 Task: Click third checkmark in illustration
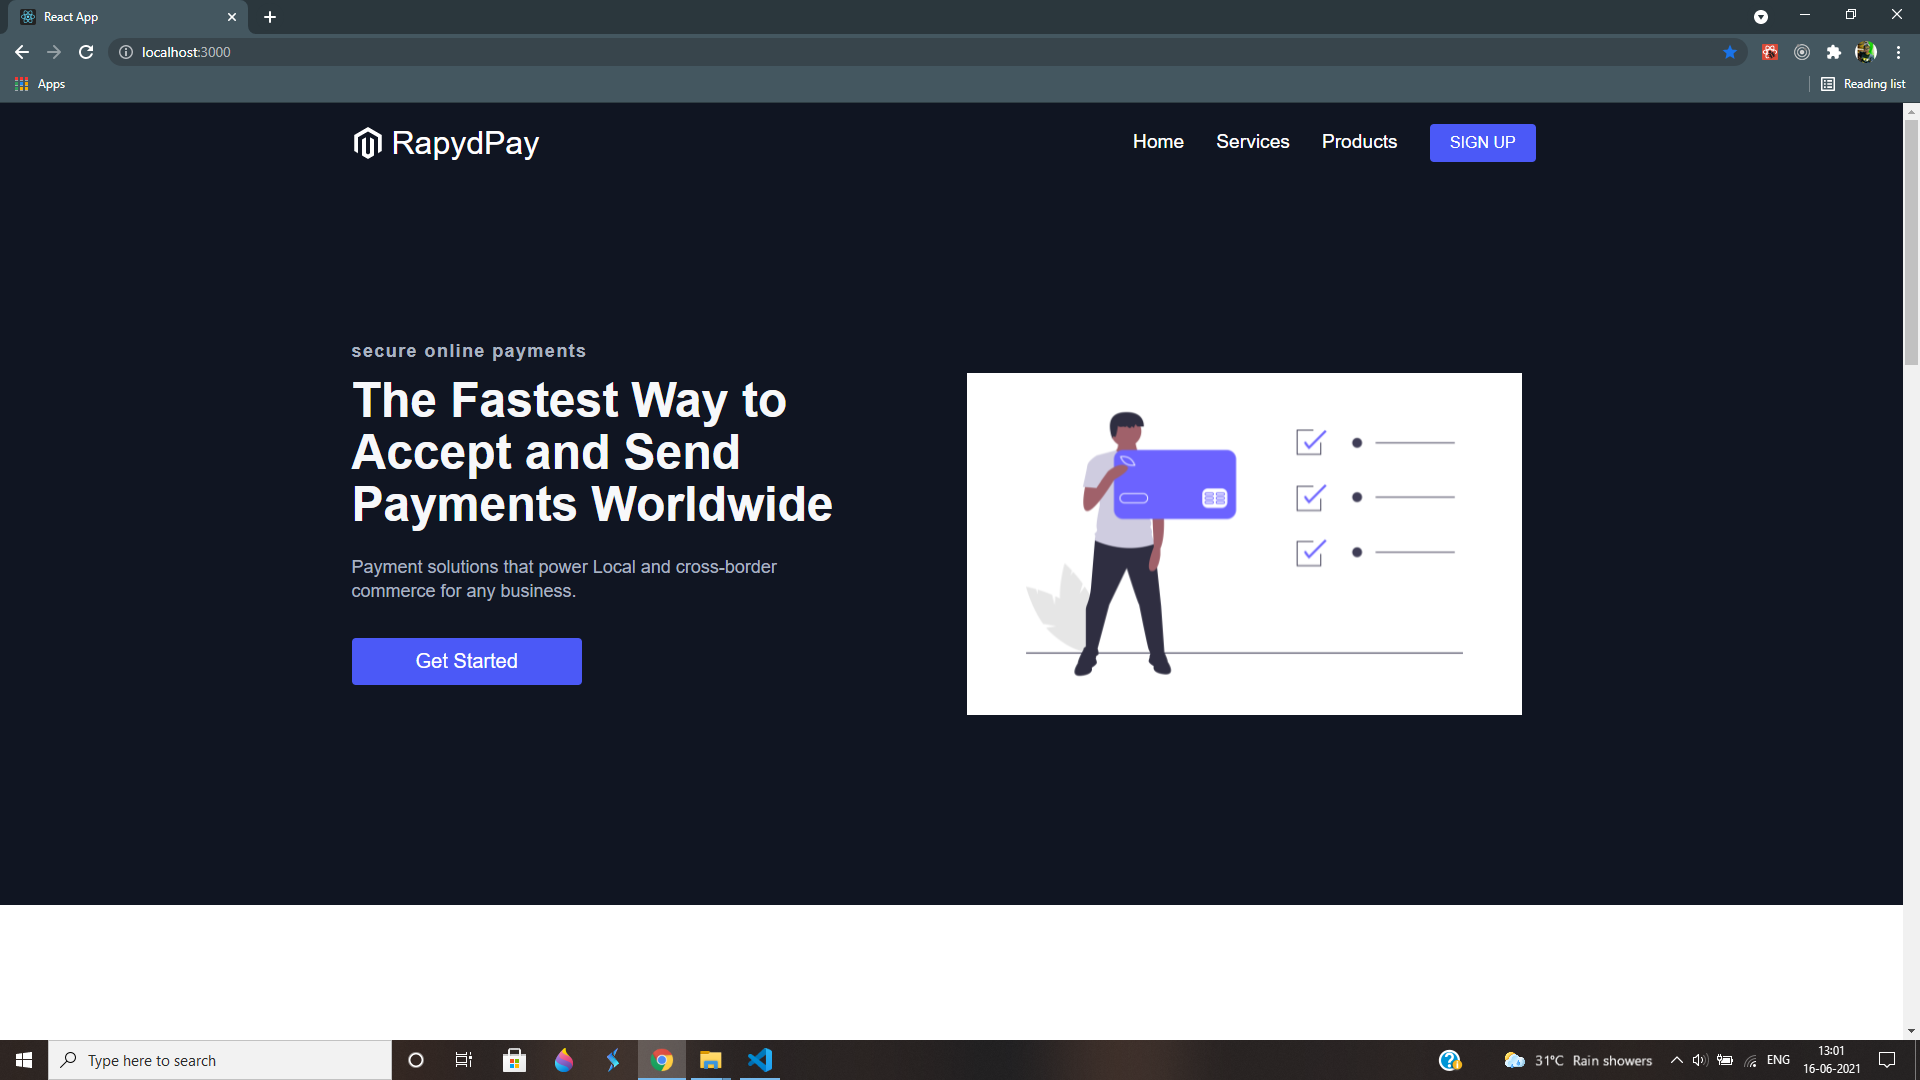click(1310, 552)
